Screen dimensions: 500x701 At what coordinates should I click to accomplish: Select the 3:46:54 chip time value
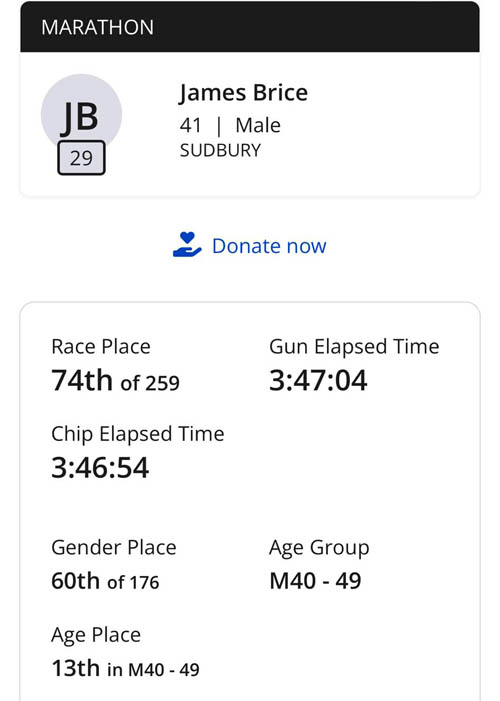(x=100, y=468)
